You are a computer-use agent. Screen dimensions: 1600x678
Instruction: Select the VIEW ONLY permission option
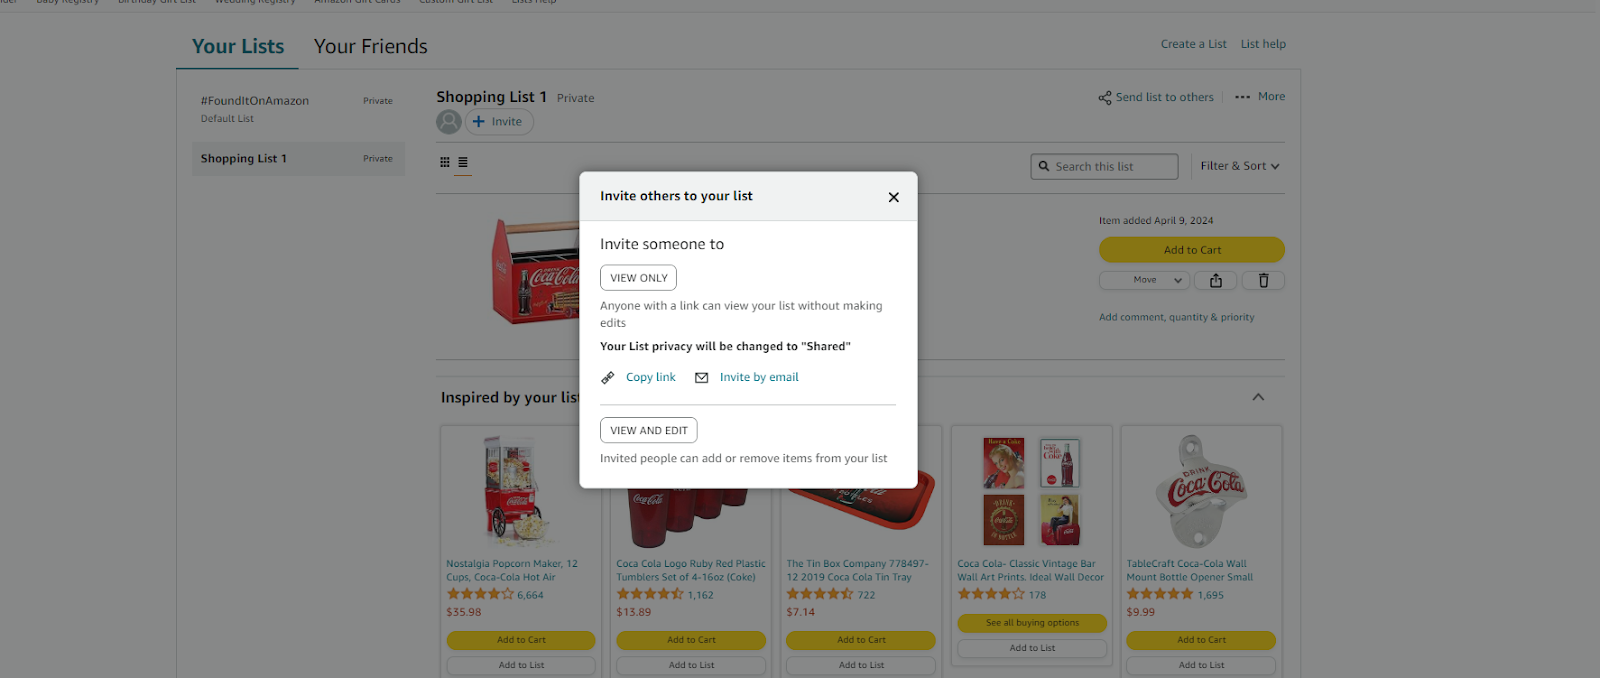[x=638, y=277]
